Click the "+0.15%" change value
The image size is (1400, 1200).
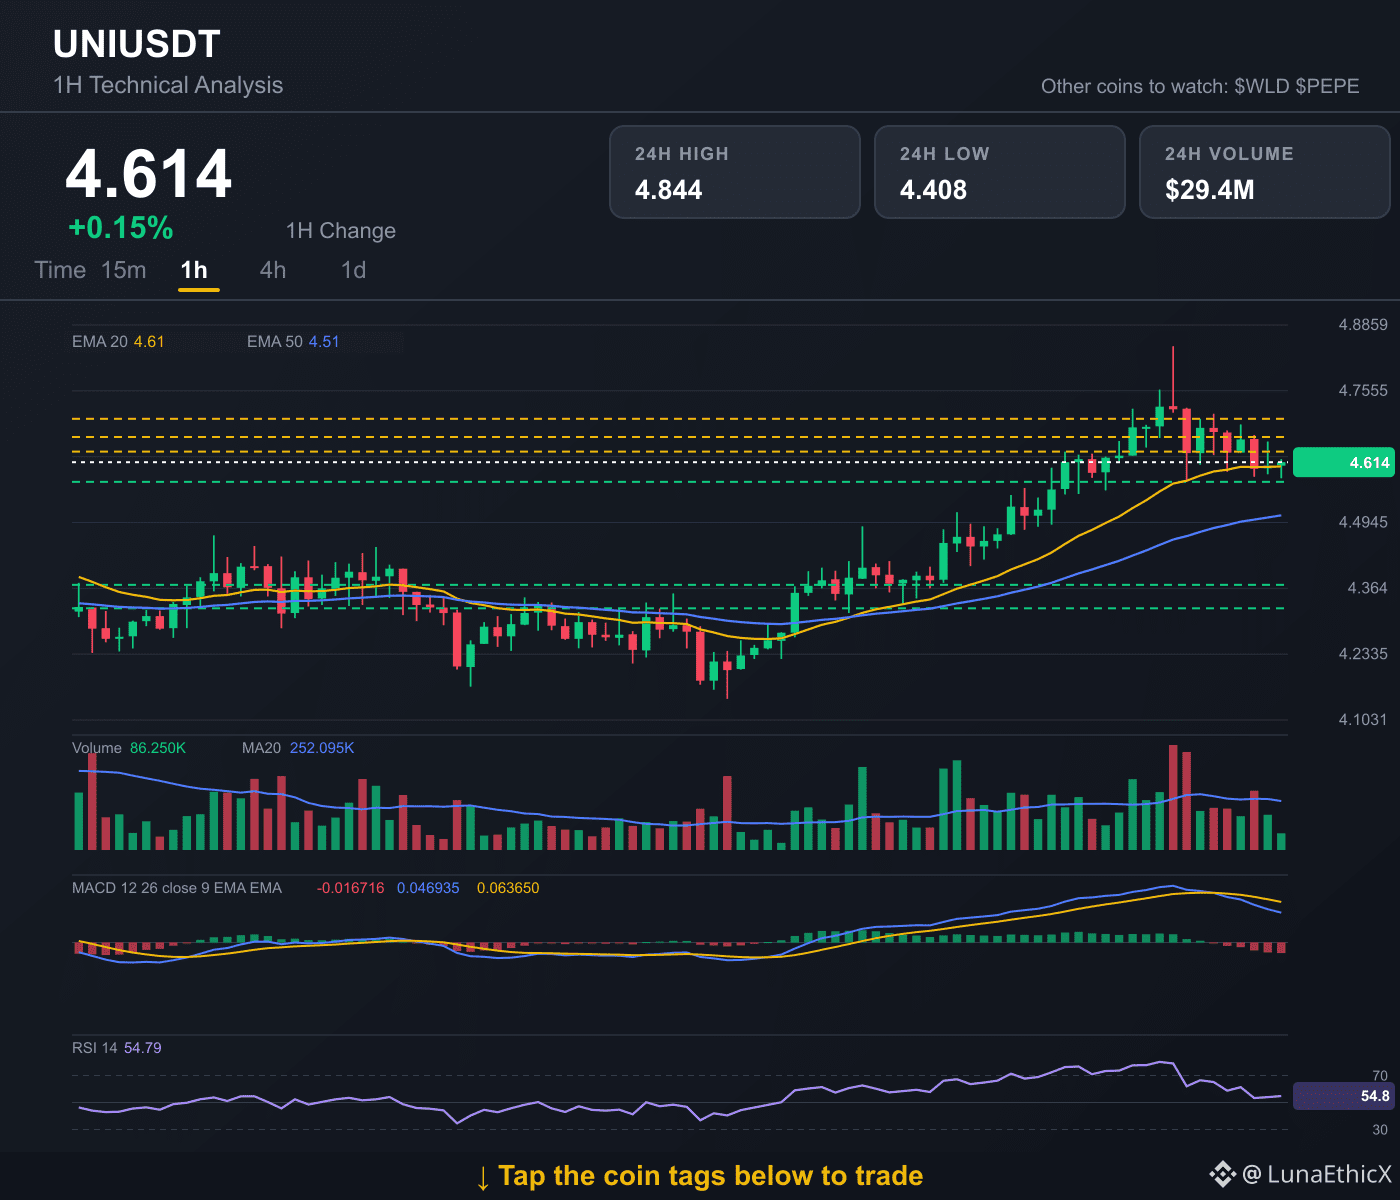(x=121, y=228)
